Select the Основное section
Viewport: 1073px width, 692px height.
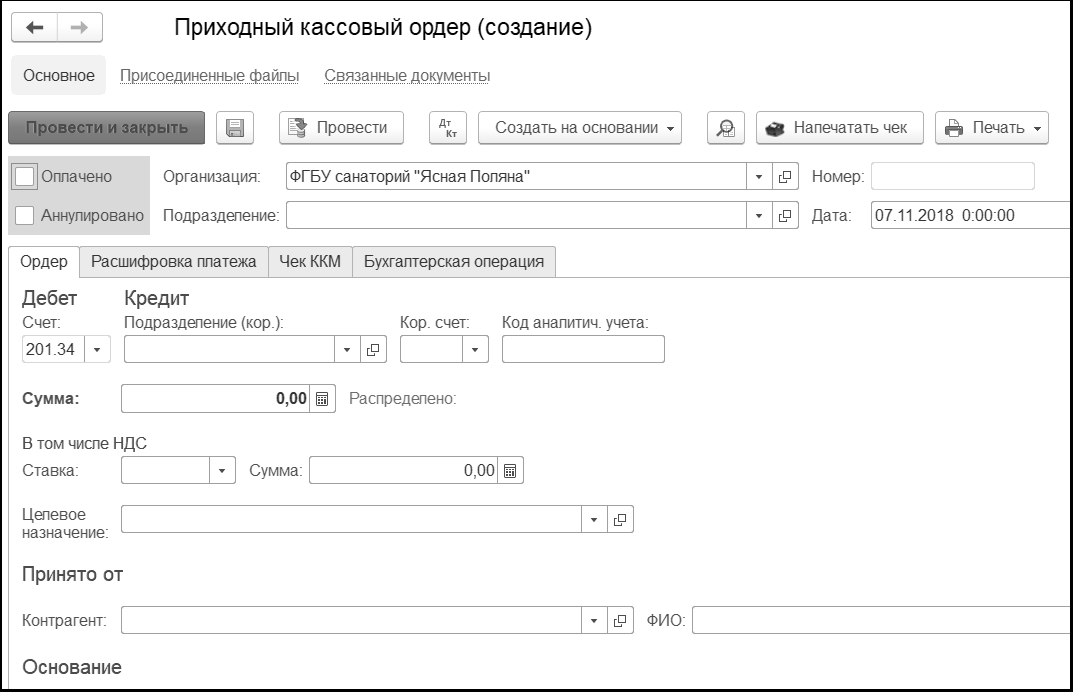click(59, 75)
